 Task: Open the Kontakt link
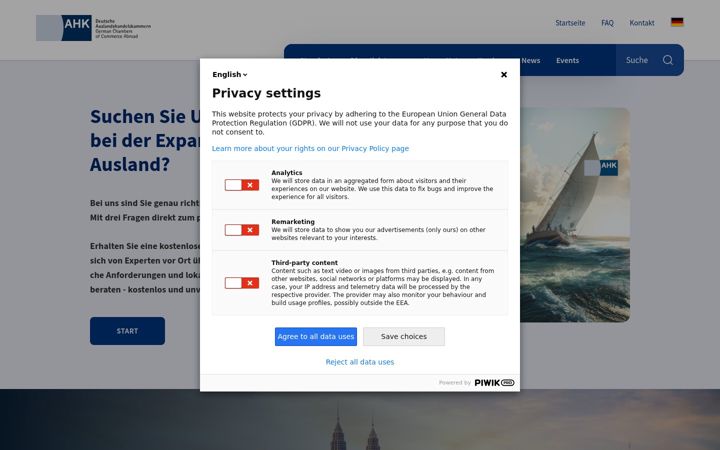641,22
